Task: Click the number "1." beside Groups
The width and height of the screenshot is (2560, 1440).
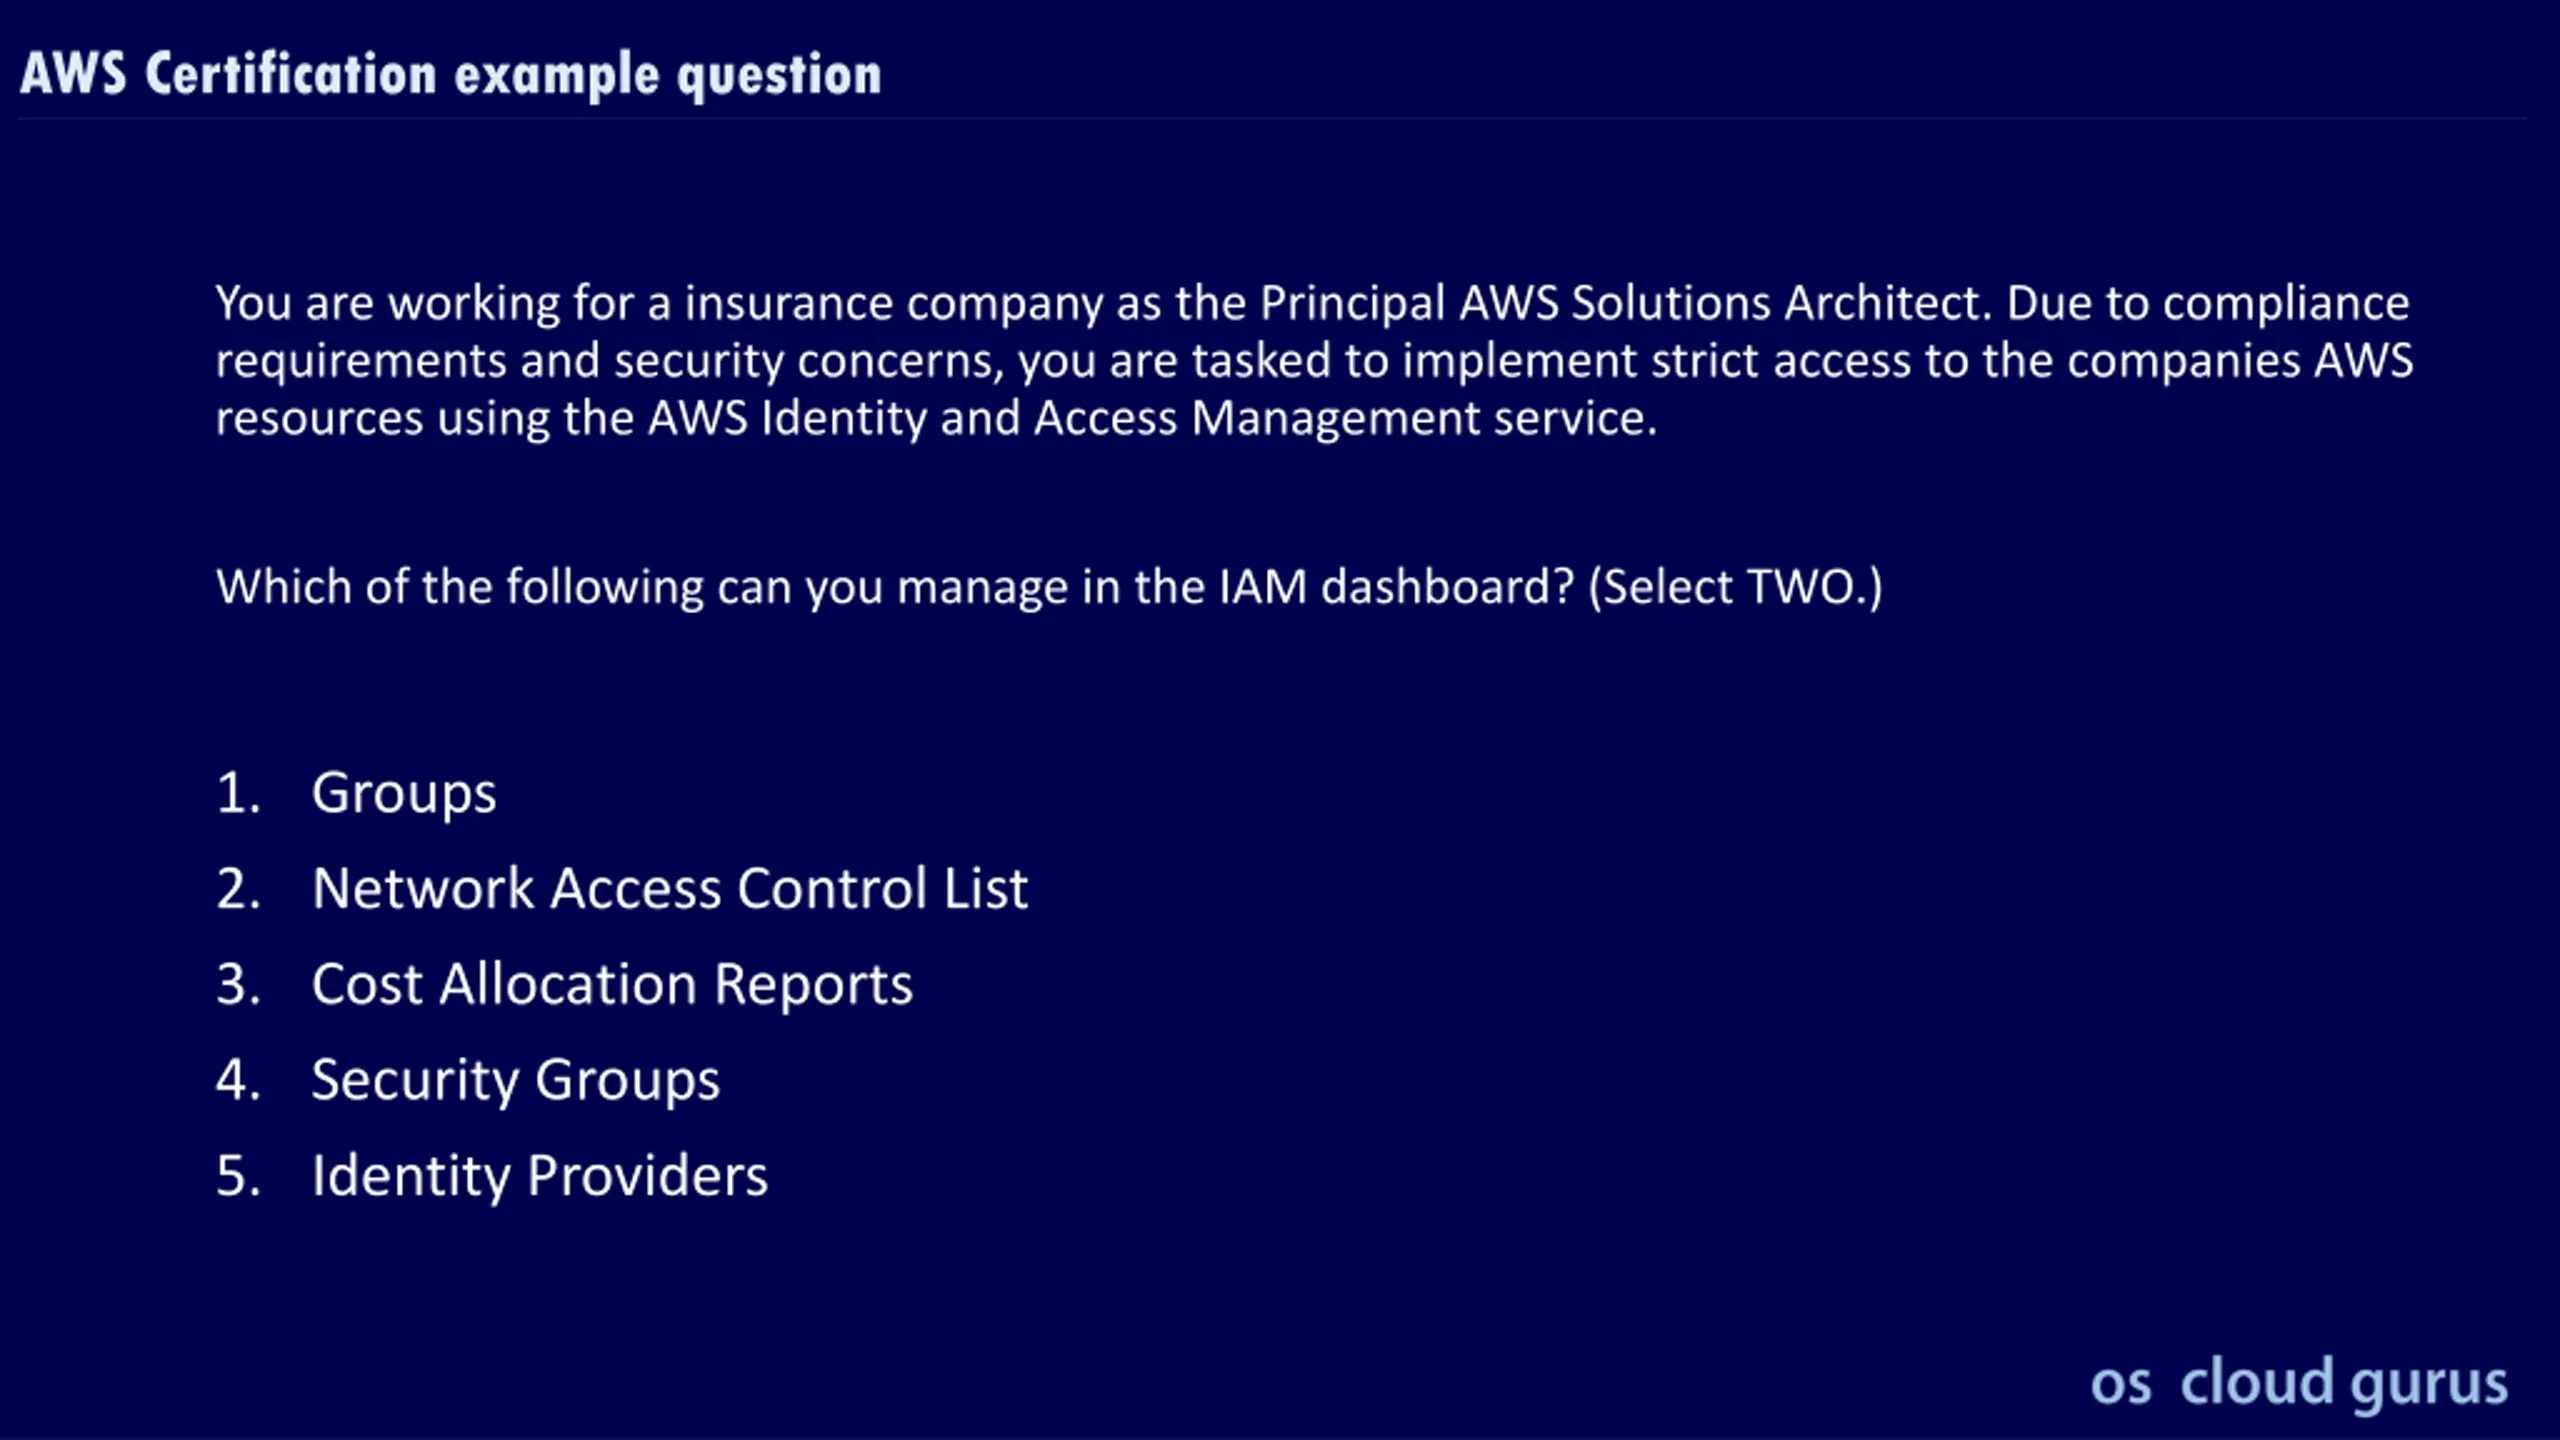Action: pyautogui.click(x=239, y=793)
